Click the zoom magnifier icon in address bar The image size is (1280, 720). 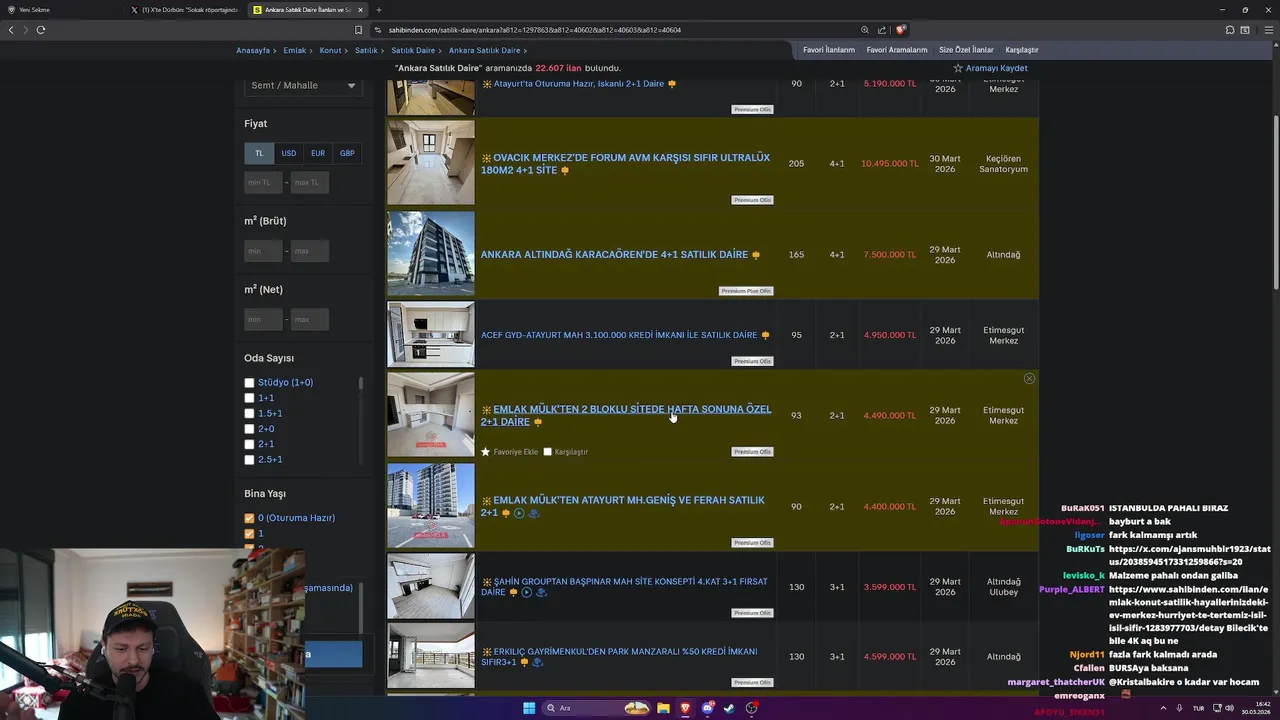(x=865, y=30)
